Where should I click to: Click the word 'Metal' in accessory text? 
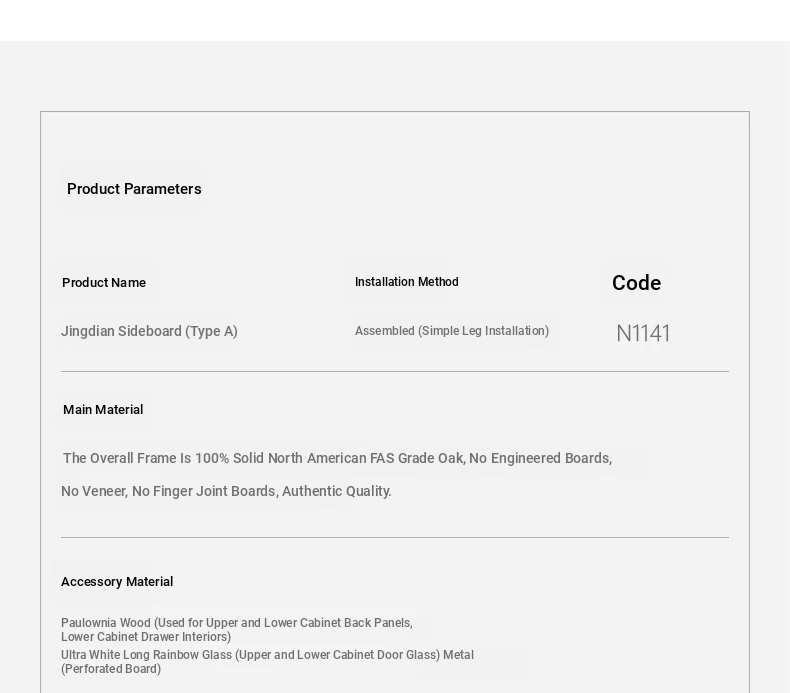point(458,655)
